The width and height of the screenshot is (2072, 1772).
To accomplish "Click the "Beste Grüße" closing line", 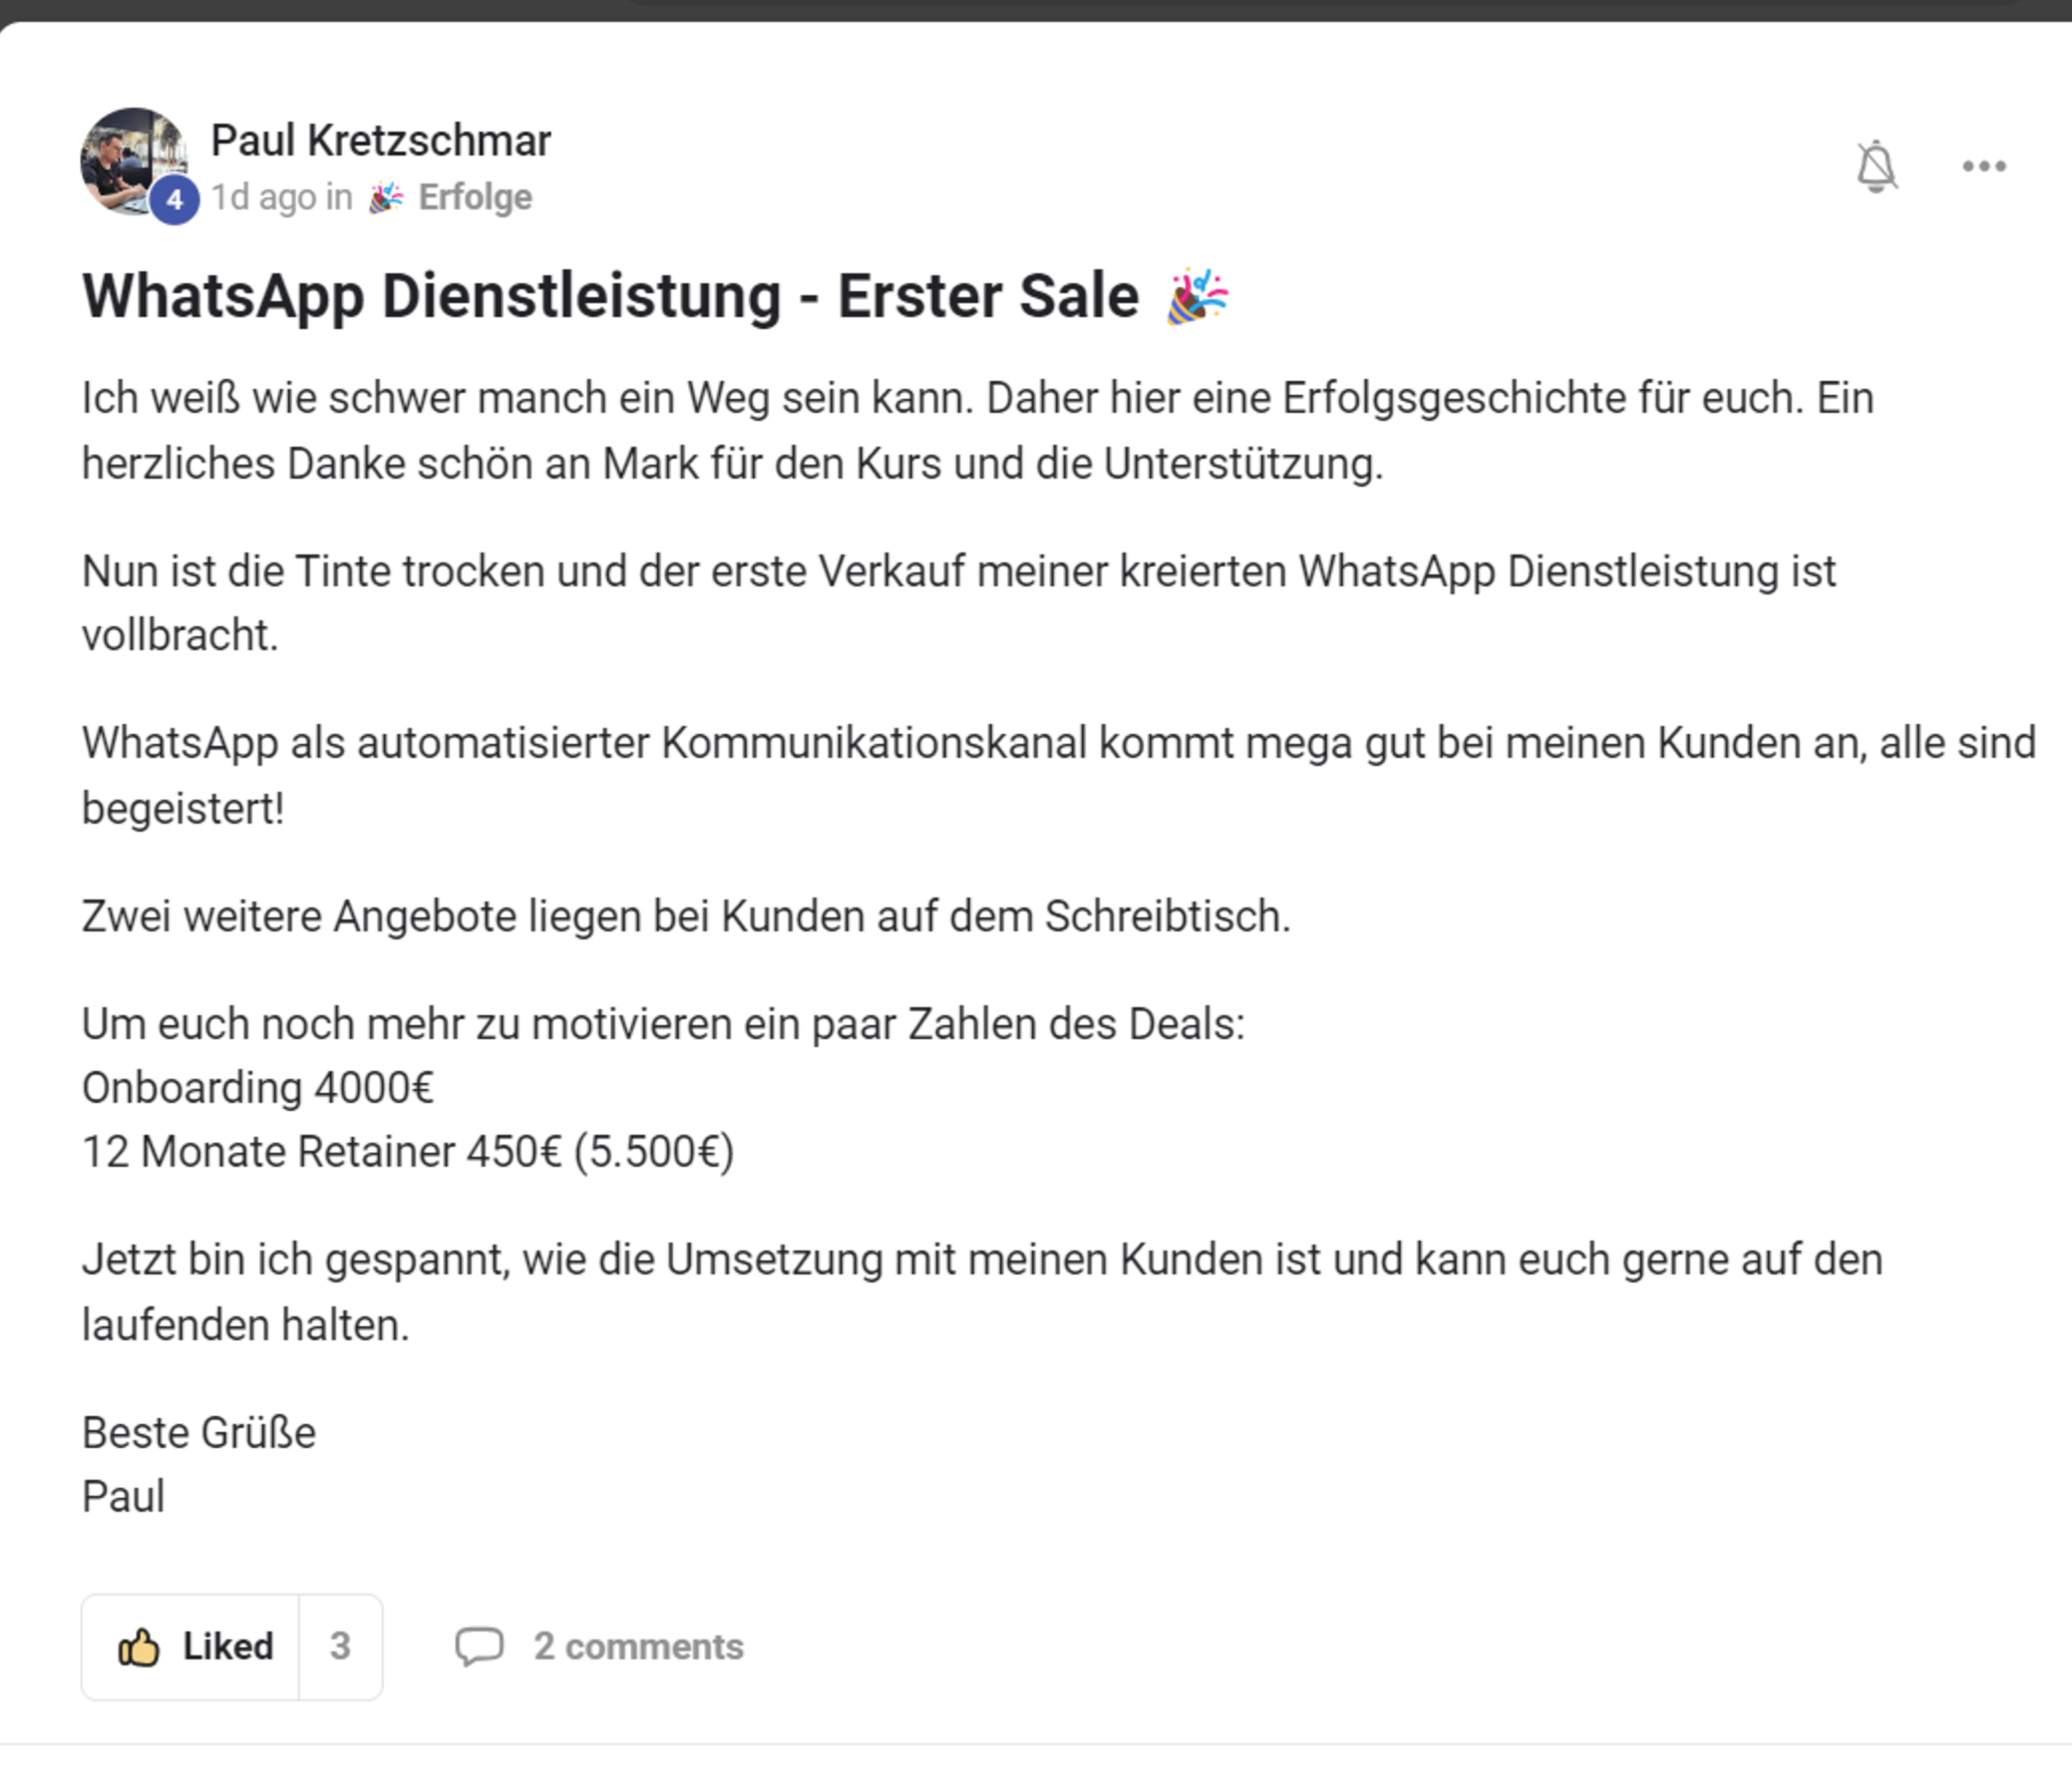I will pyautogui.click(x=199, y=1433).
